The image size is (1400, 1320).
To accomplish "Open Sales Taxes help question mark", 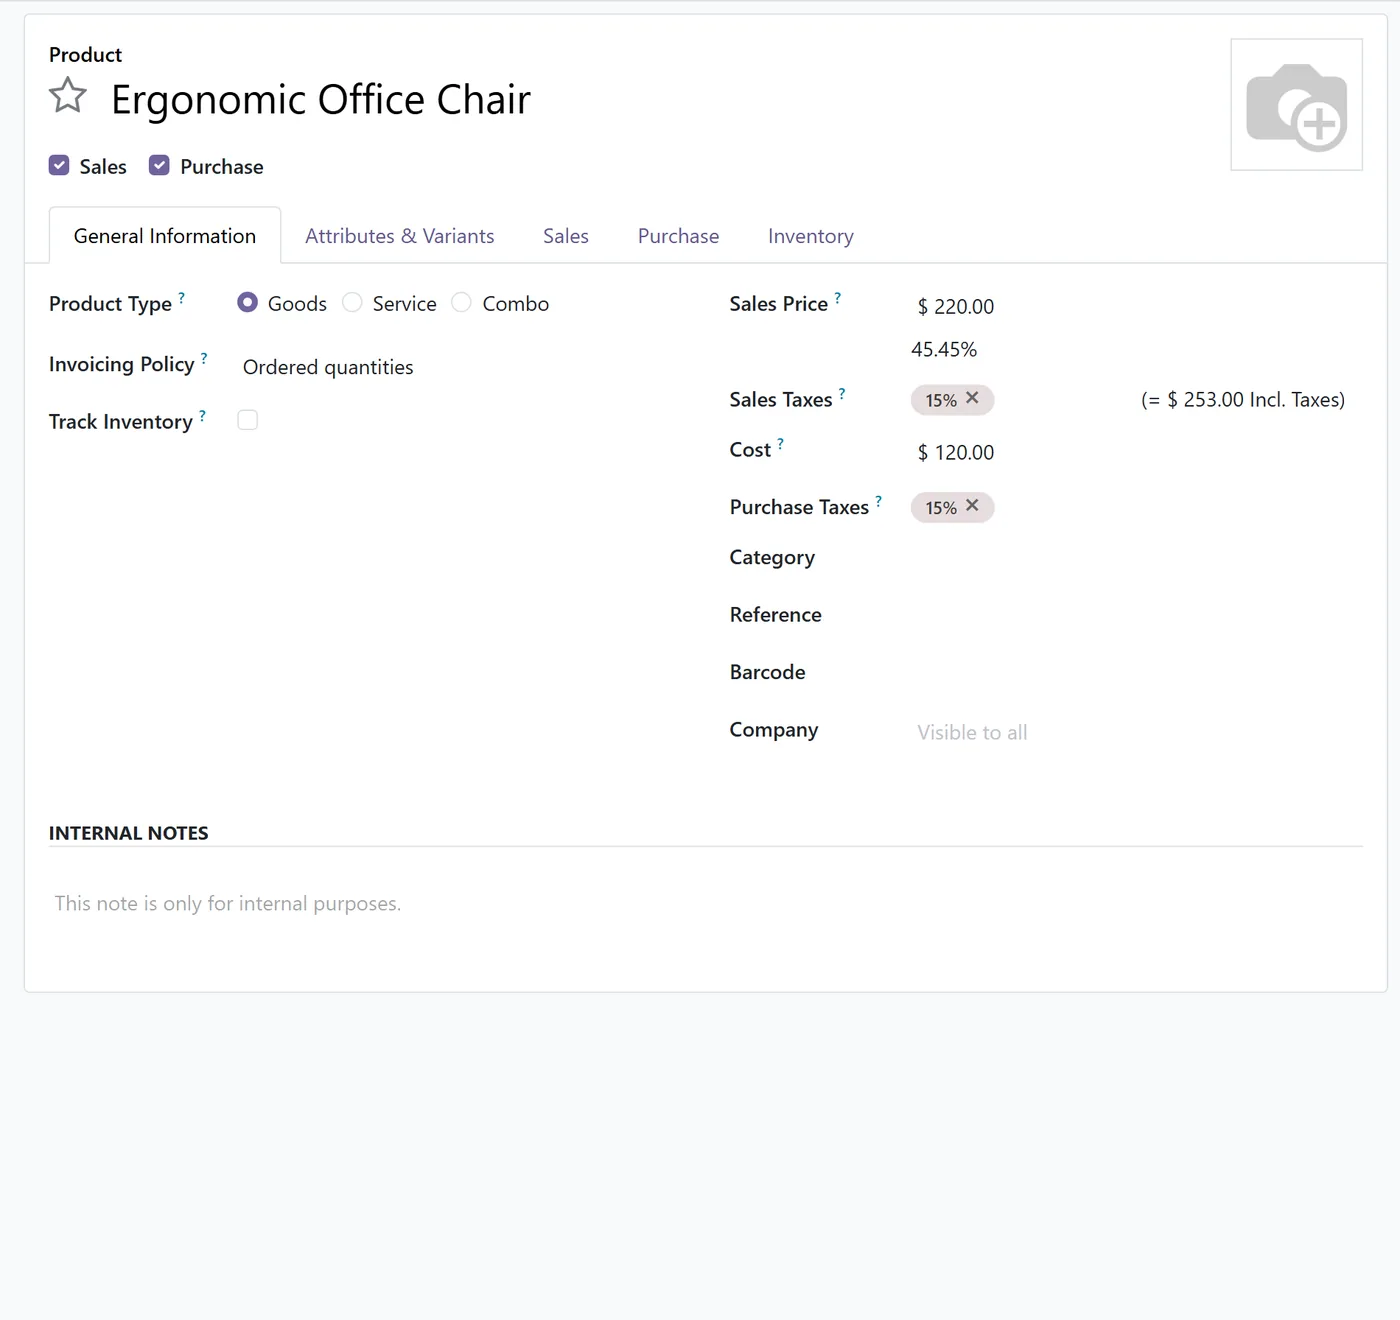I will [x=842, y=393].
